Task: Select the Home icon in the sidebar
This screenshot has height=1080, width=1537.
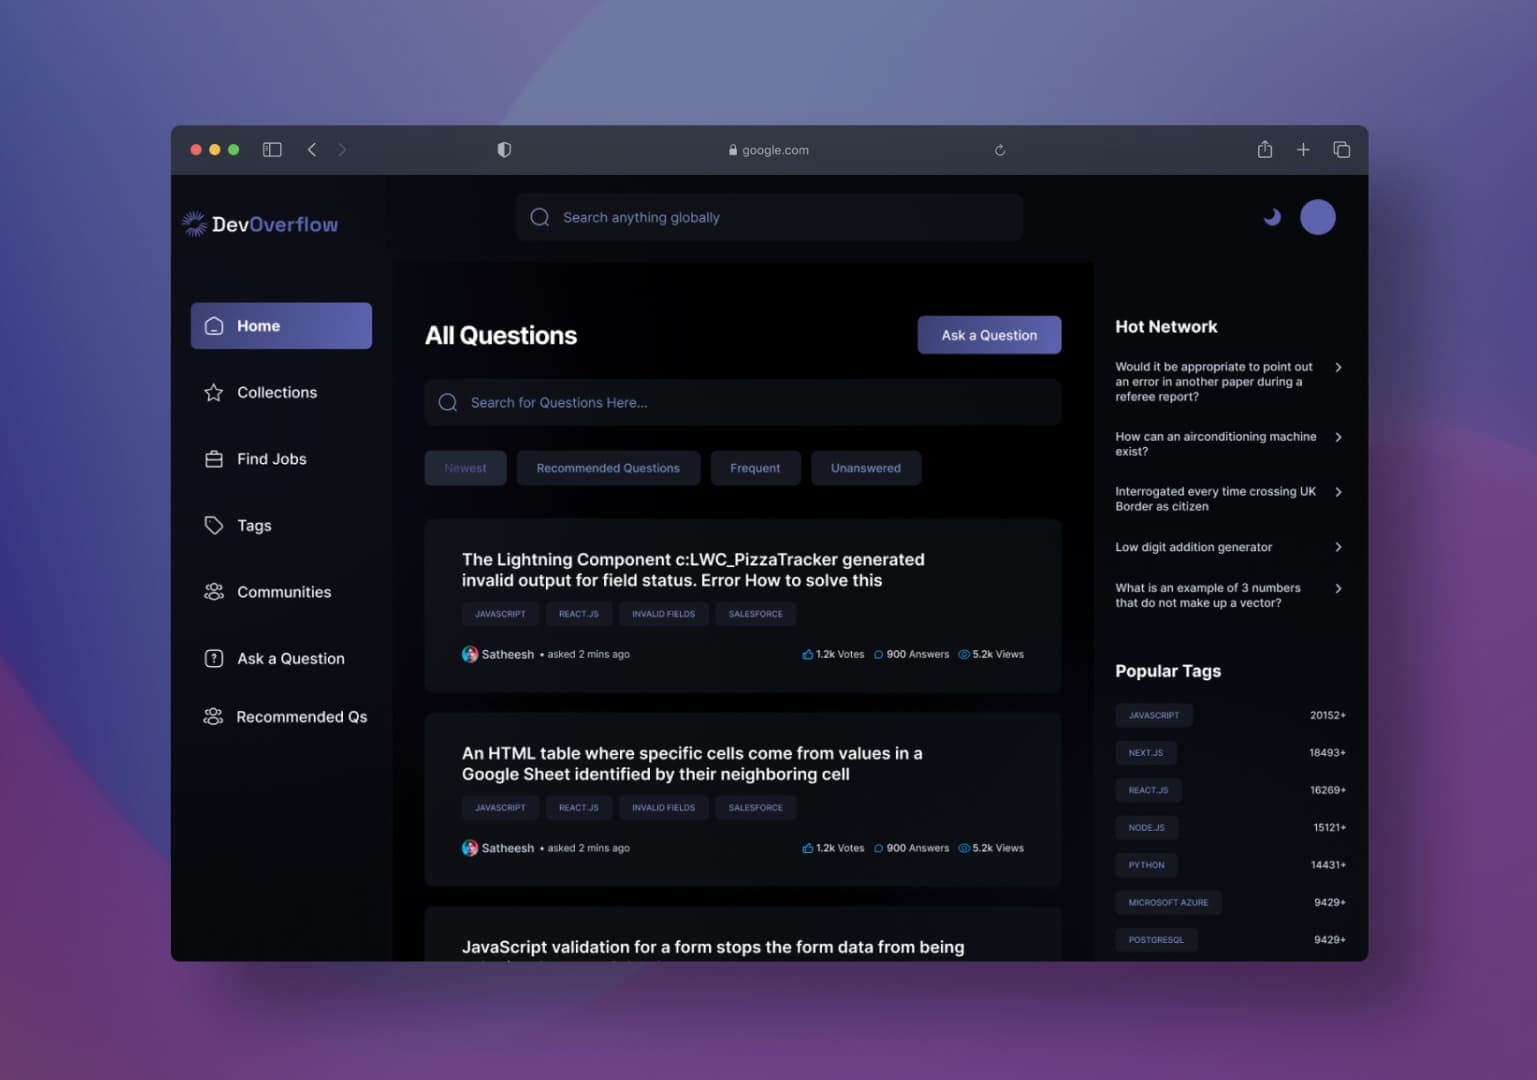Action: pyautogui.click(x=214, y=325)
